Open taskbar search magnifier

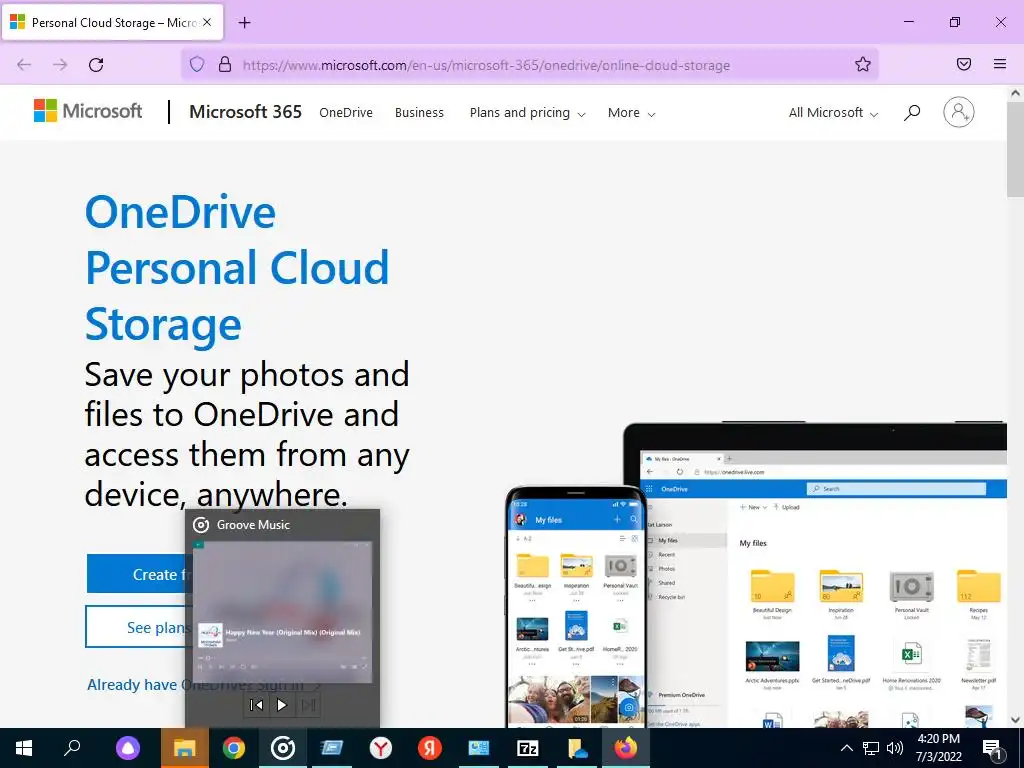click(72, 748)
